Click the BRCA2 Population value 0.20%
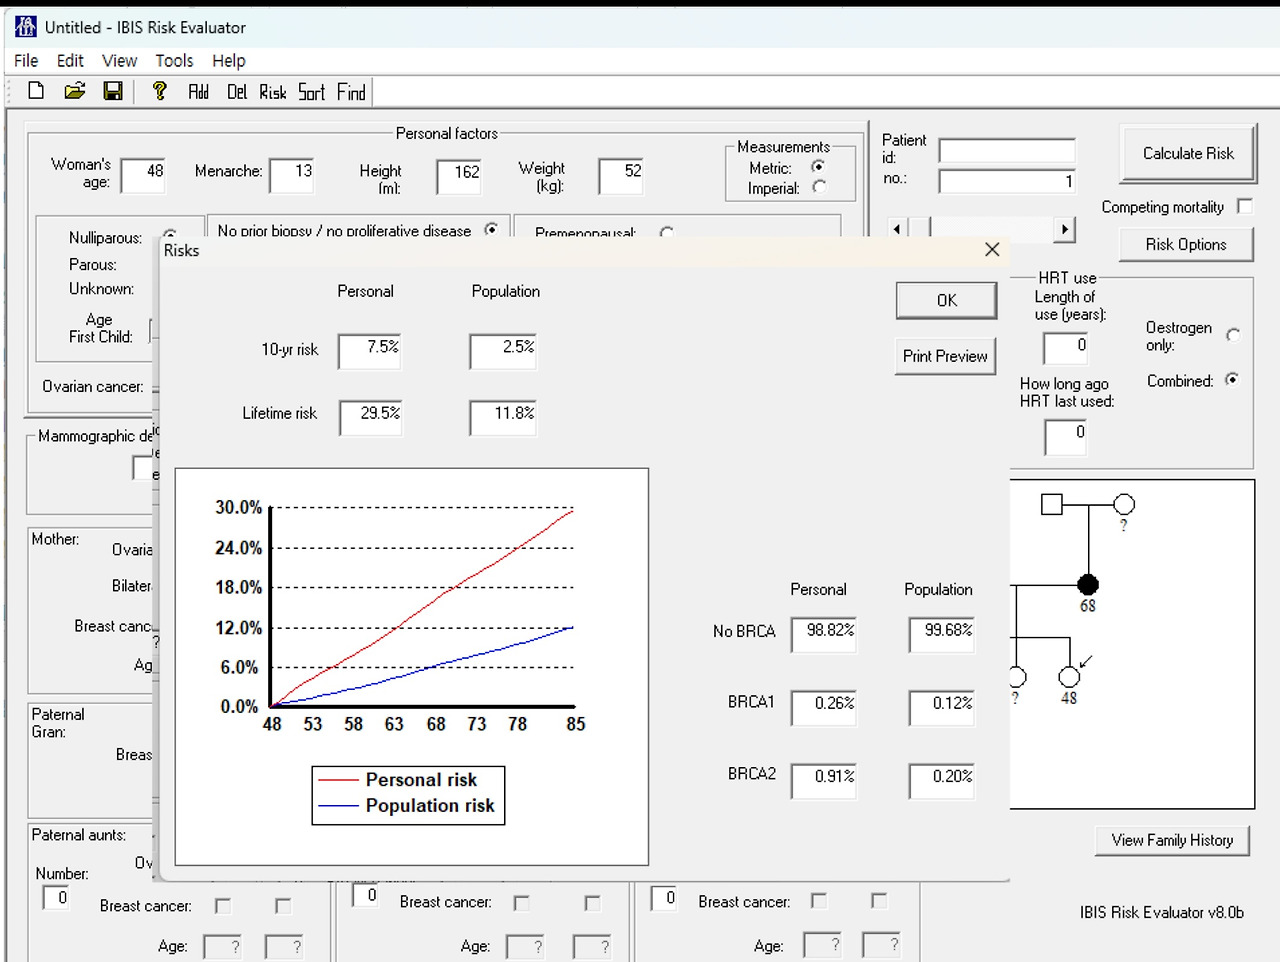 [942, 780]
